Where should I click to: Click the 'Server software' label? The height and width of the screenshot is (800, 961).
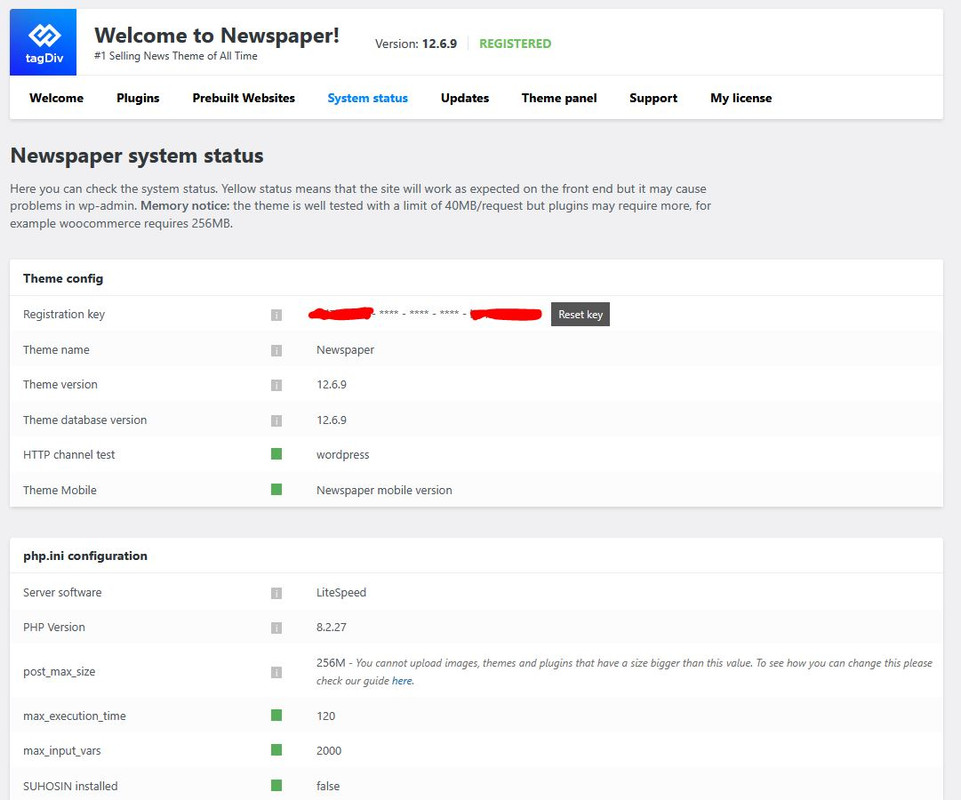pos(62,593)
